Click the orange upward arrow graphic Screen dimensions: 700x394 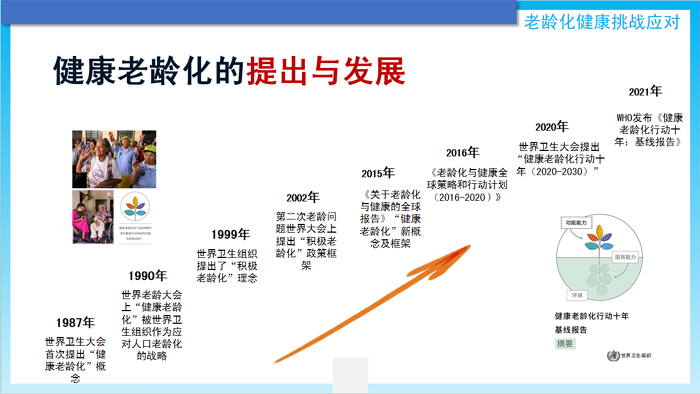coord(372,304)
